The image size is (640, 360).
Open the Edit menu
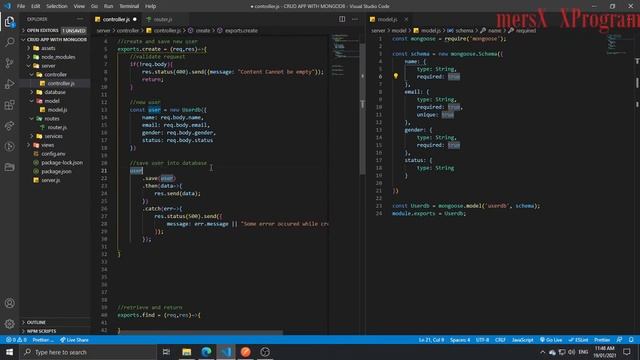(36, 6)
